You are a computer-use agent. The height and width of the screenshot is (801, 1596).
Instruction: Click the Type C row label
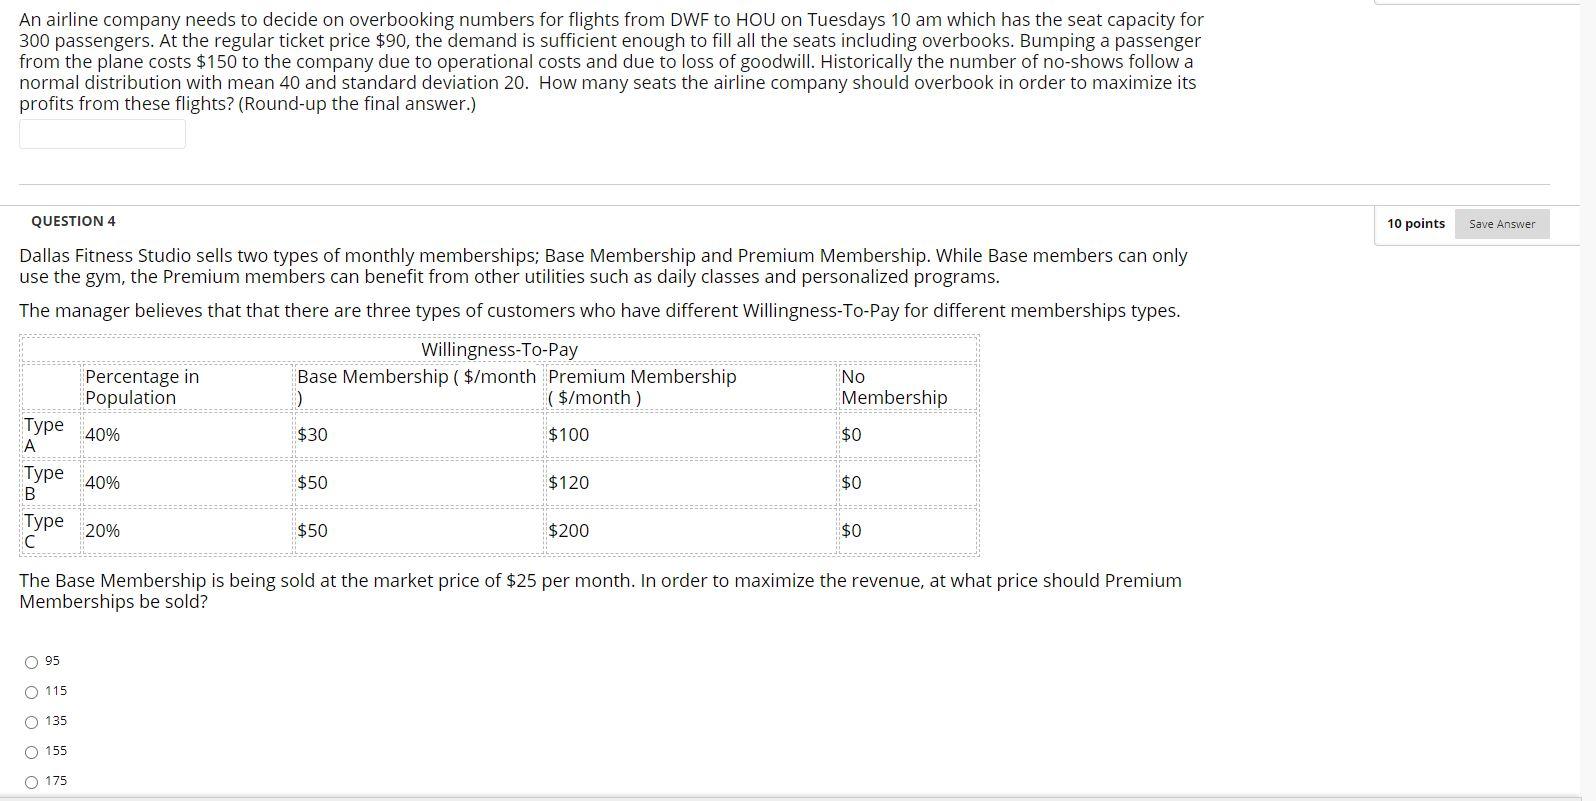click(x=43, y=531)
